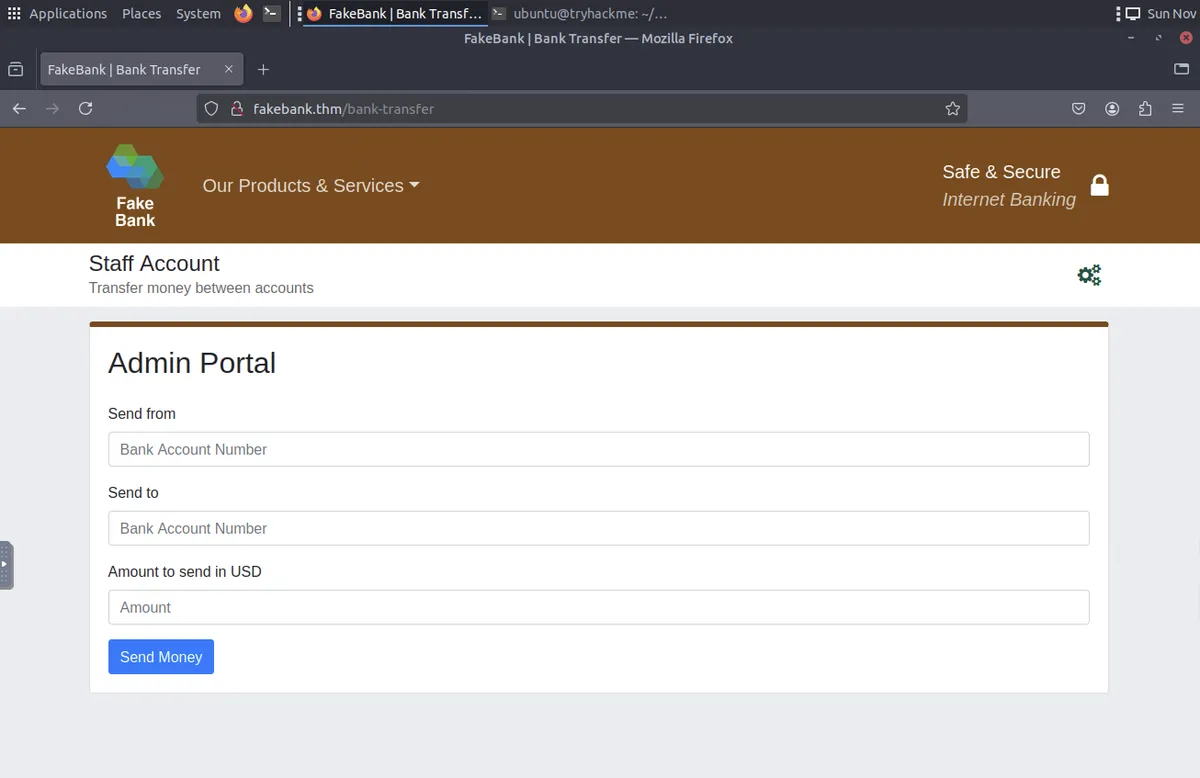Open the Our Products & Services dropdown

310,186
